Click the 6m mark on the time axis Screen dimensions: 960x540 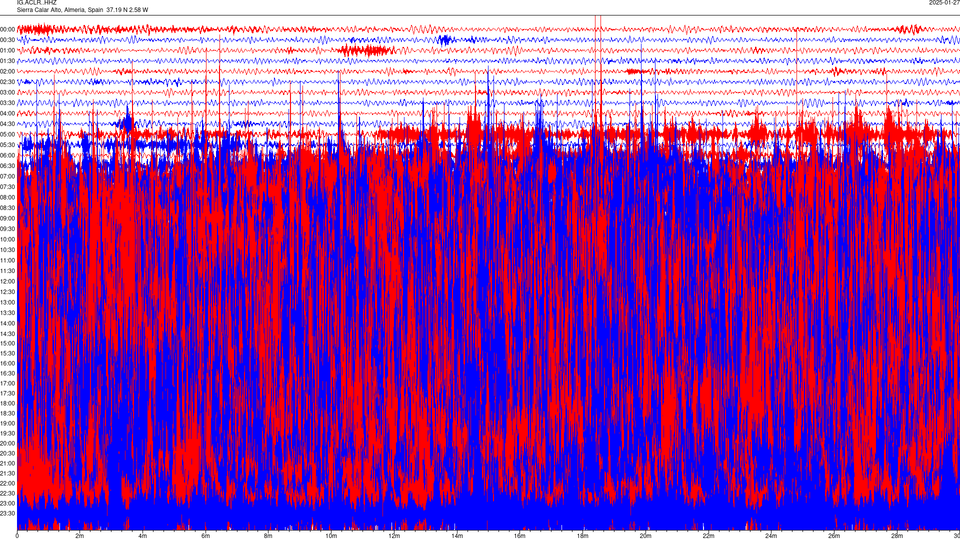click(x=205, y=536)
